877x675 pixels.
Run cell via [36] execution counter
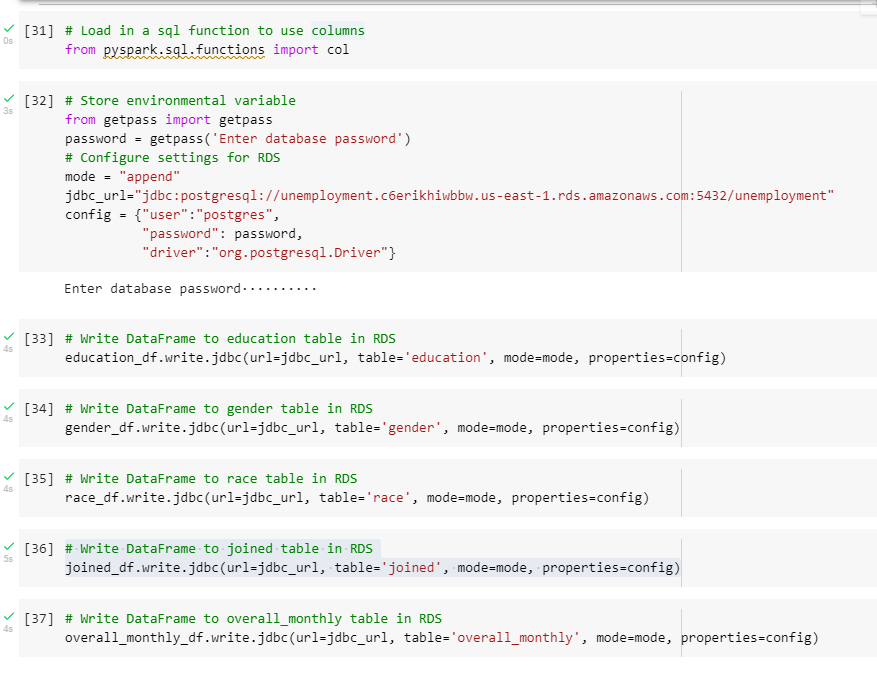click(x=39, y=549)
